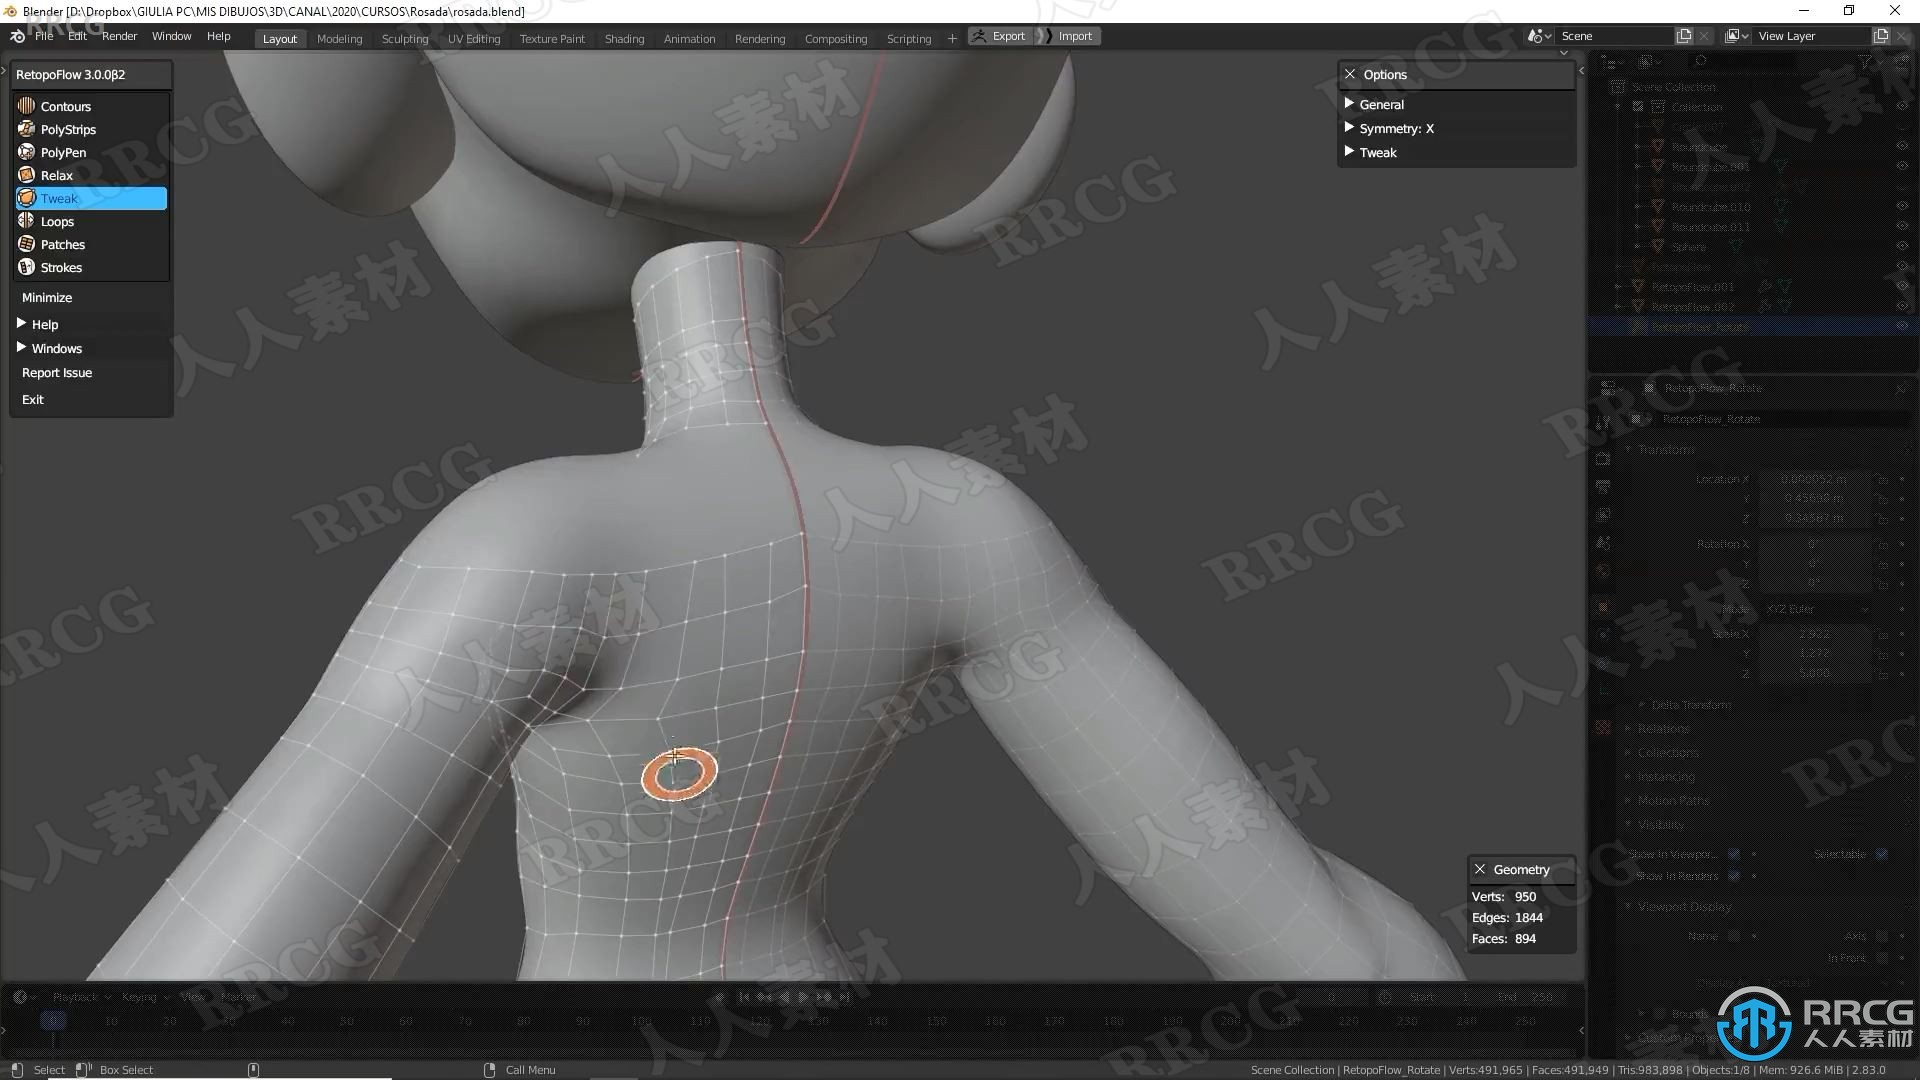Select the Strokes tool in RetopoFlow
This screenshot has width=1920, height=1080.
61,266
